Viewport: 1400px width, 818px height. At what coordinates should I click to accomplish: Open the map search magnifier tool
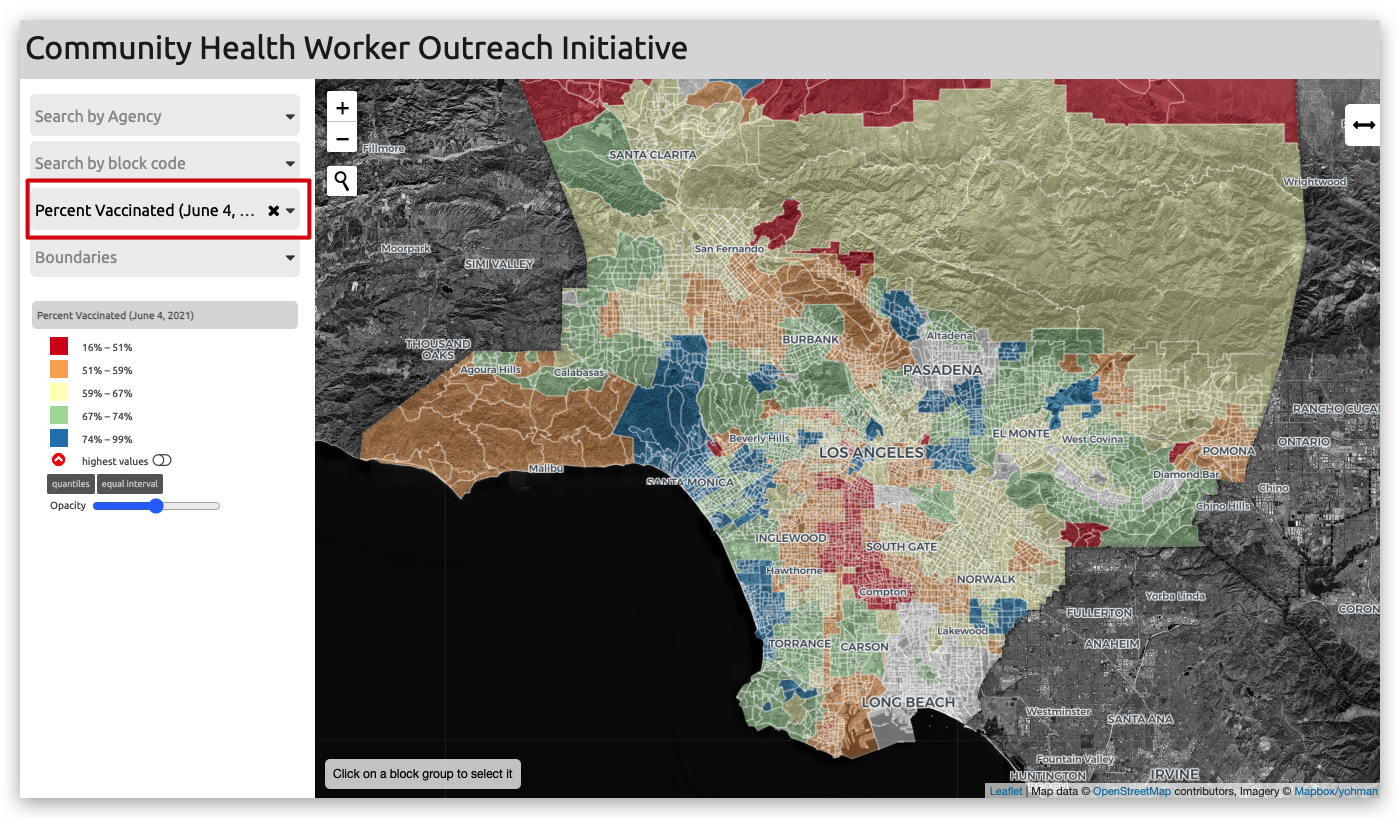[342, 181]
